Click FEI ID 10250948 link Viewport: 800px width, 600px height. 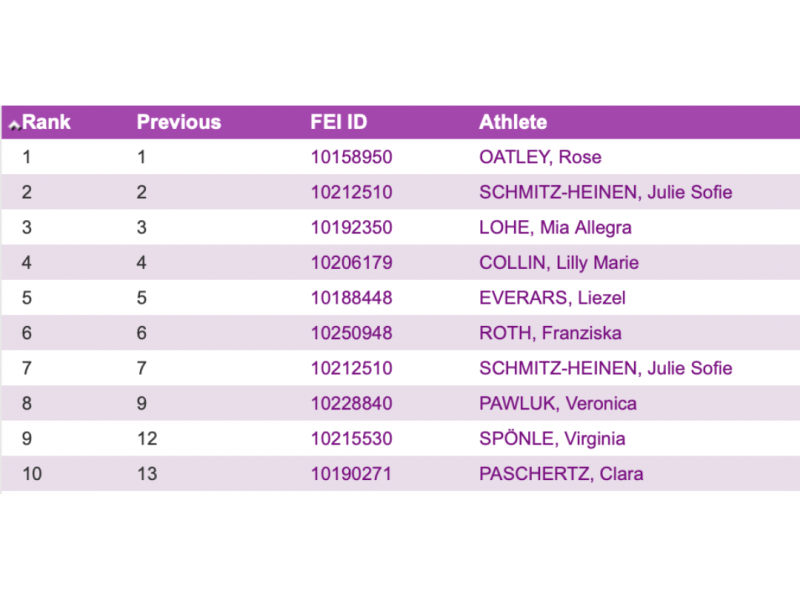[x=351, y=333]
